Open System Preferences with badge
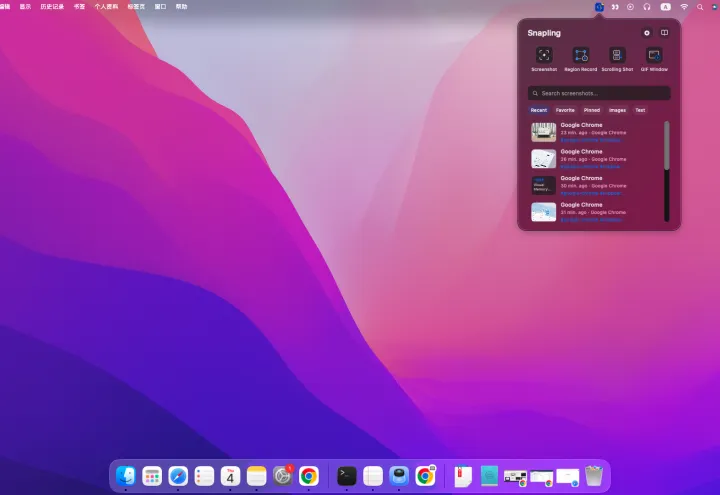The width and height of the screenshot is (720, 495). pyautogui.click(x=282, y=476)
